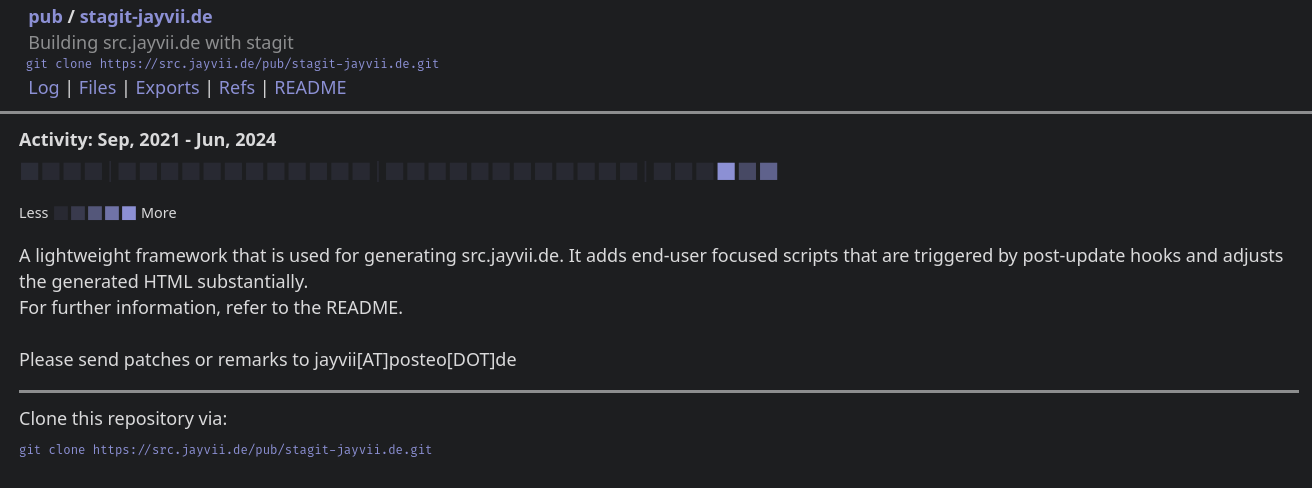Click the activity square between the brightest and last
Image resolution: width=1312 pixels, height=488 pixels.
(747, 171)
